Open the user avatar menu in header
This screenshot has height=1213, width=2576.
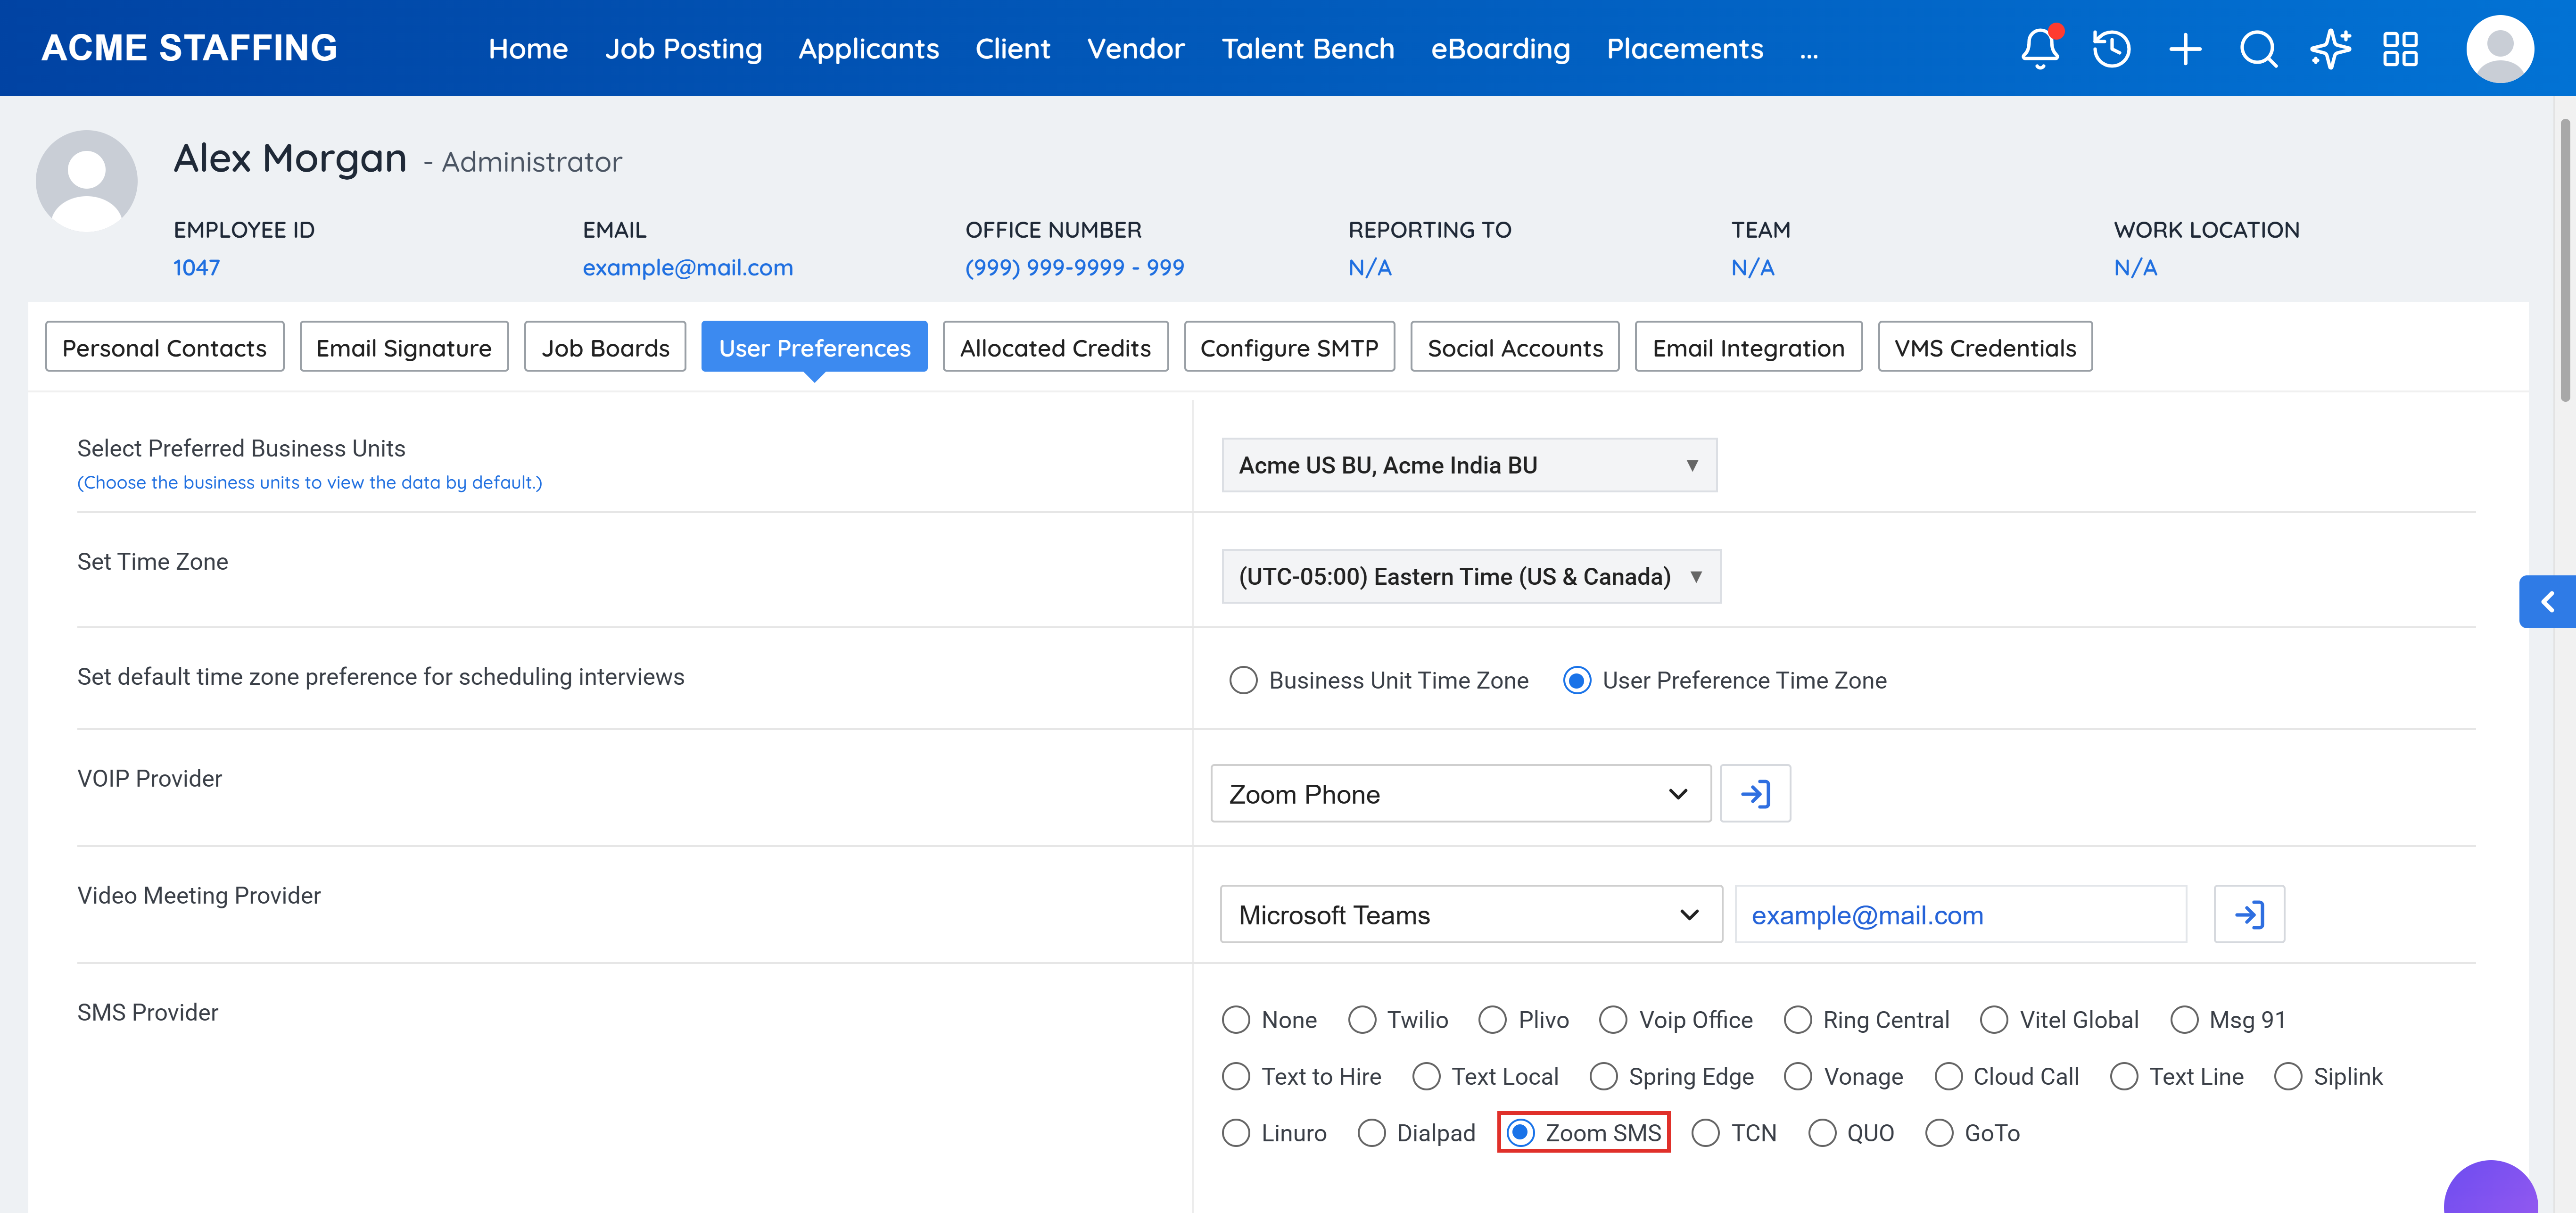[2499, 48]
